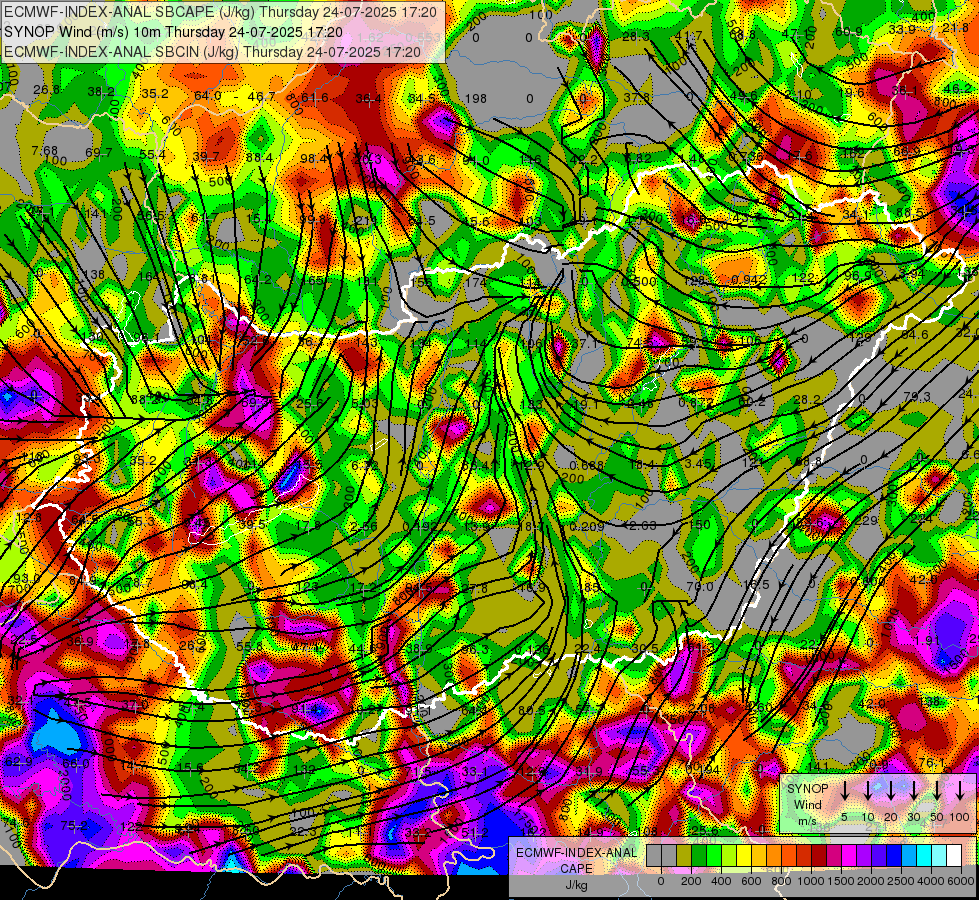
Task: Click the '26.8' station value on the map
Action: (47, 90)
